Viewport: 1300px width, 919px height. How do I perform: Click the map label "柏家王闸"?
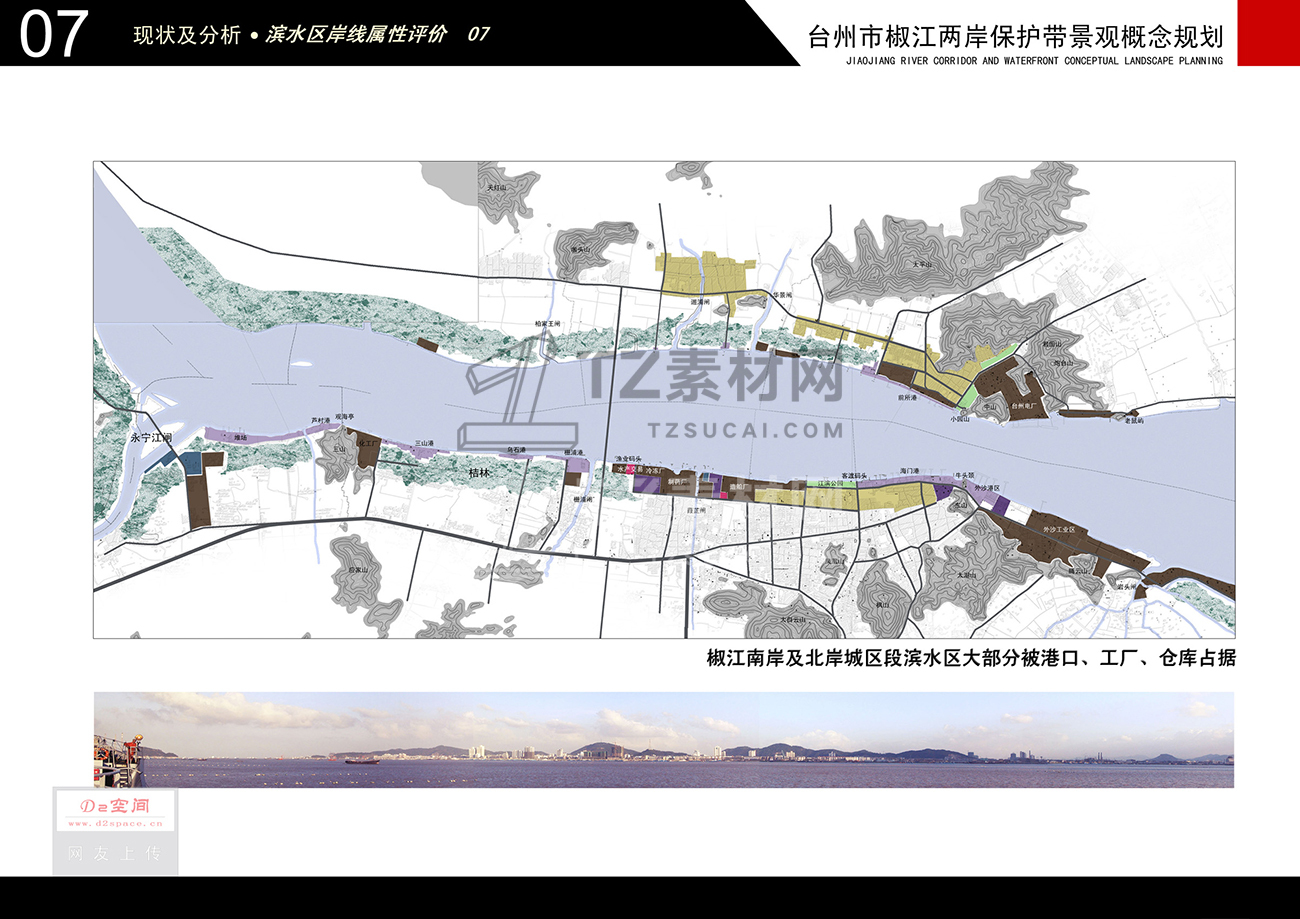click(548, 324)
